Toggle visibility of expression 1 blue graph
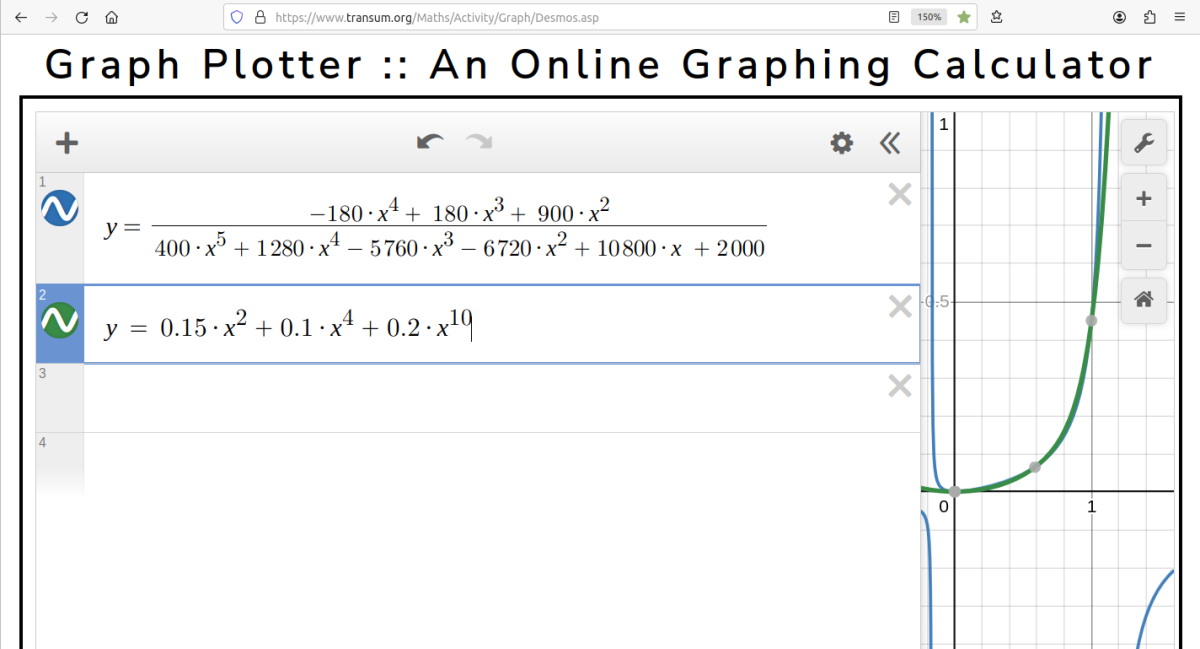 (x=60, y=208)
